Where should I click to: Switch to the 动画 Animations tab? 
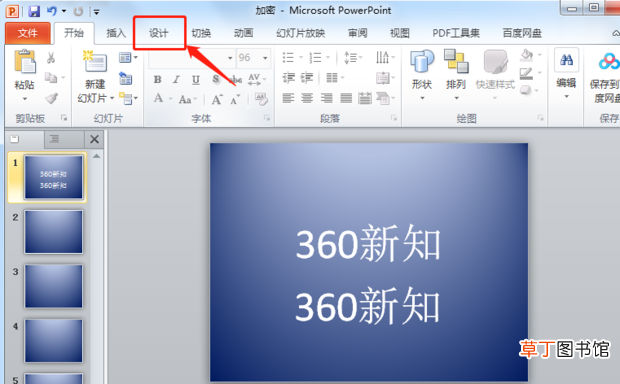click(243, 33)
